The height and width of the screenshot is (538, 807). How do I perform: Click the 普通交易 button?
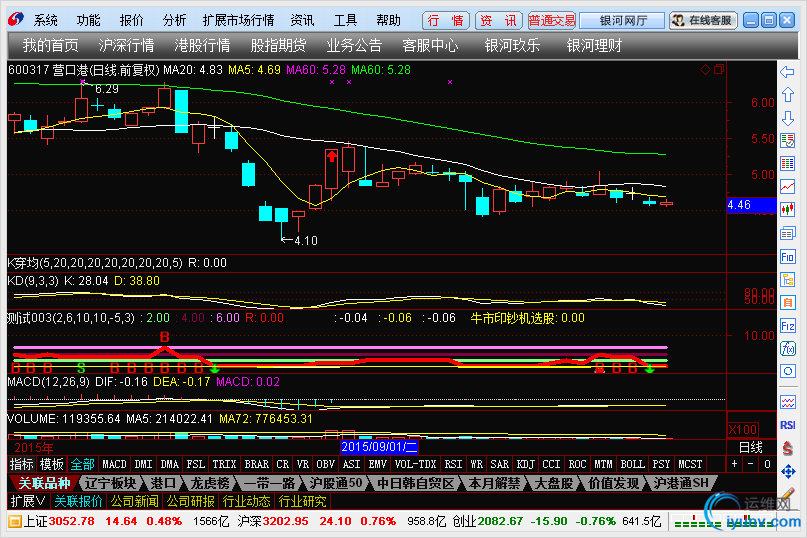(x=552, y=21)
